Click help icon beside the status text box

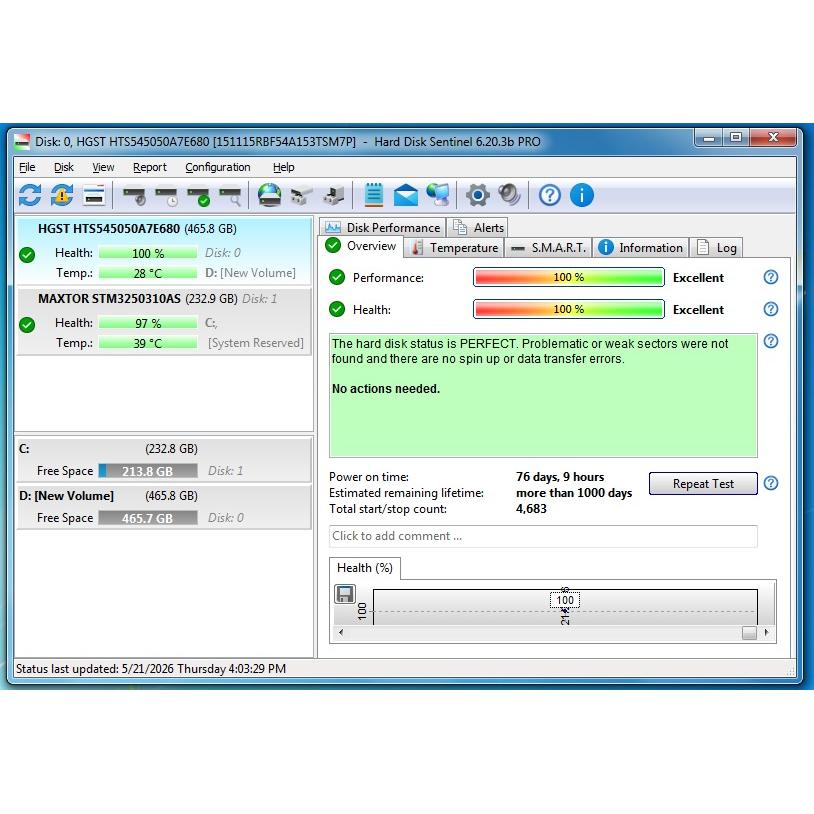coord(771,342)
